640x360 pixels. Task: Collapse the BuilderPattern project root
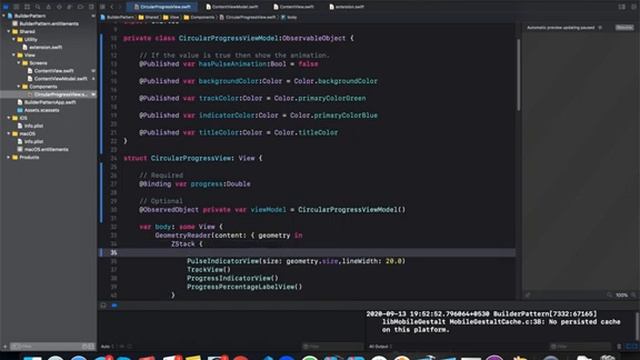coord(4,16)
